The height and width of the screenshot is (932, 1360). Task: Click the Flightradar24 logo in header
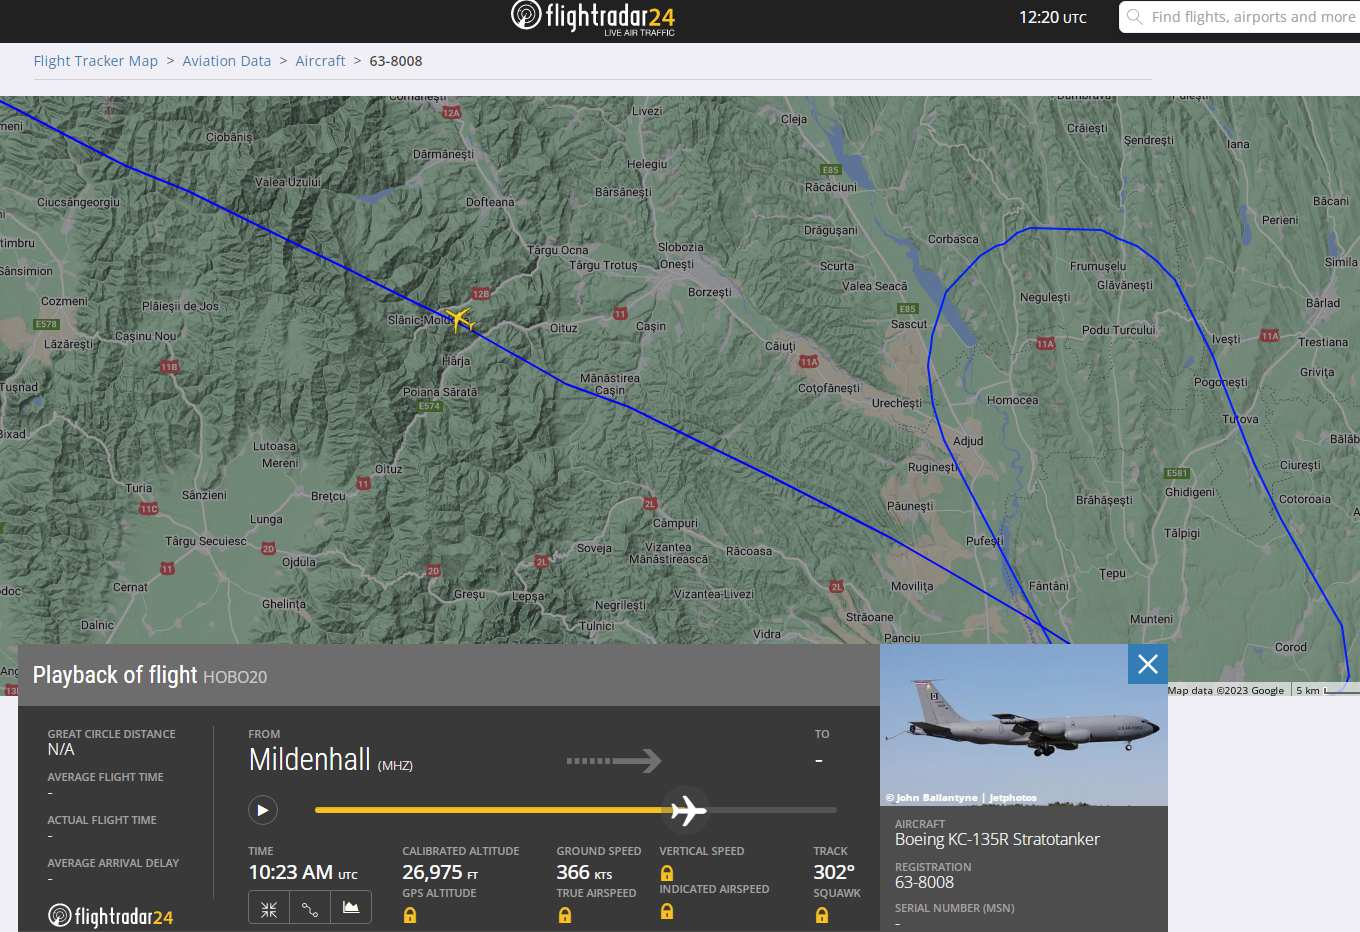(593, 18)
